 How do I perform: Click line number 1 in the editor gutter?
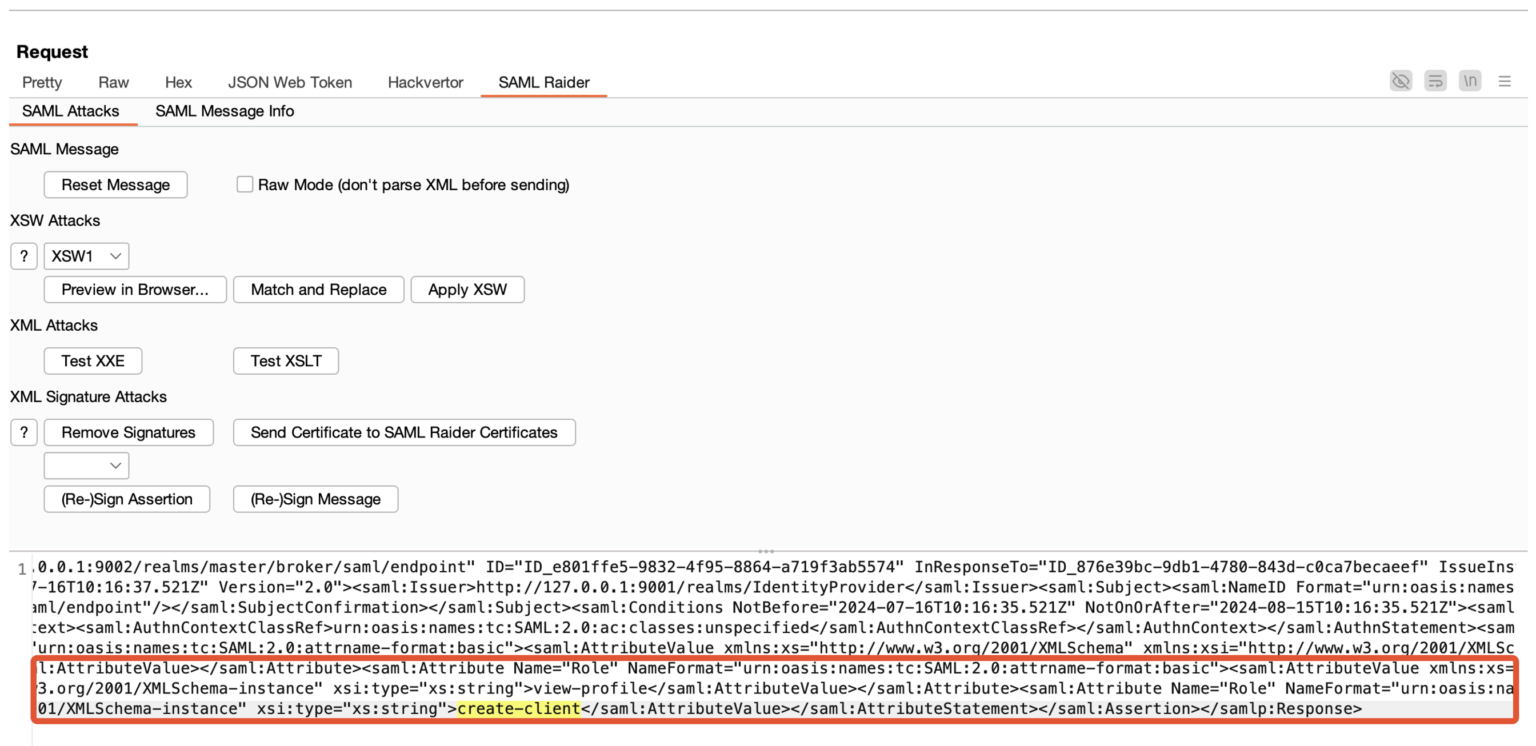tap(22, 567)
